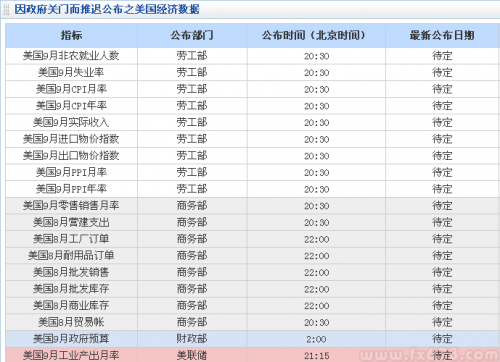Click 劳工部 in the 美国9月失业率 row
This screenshot has width=500, height=362.
click(x=192, y=72)
